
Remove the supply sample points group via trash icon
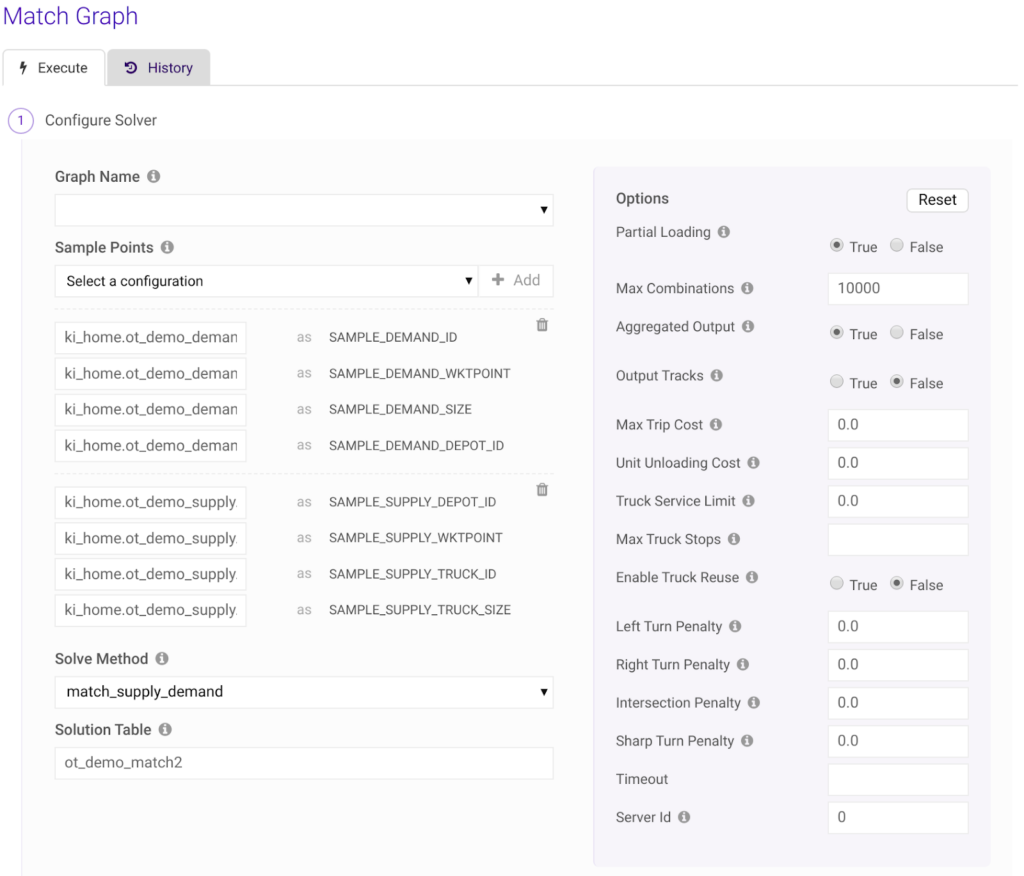click(x=542, y=490)
